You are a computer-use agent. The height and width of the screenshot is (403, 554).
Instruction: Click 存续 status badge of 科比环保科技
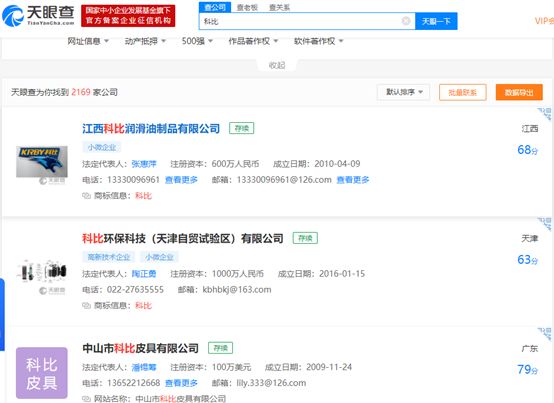pos(305,238)
